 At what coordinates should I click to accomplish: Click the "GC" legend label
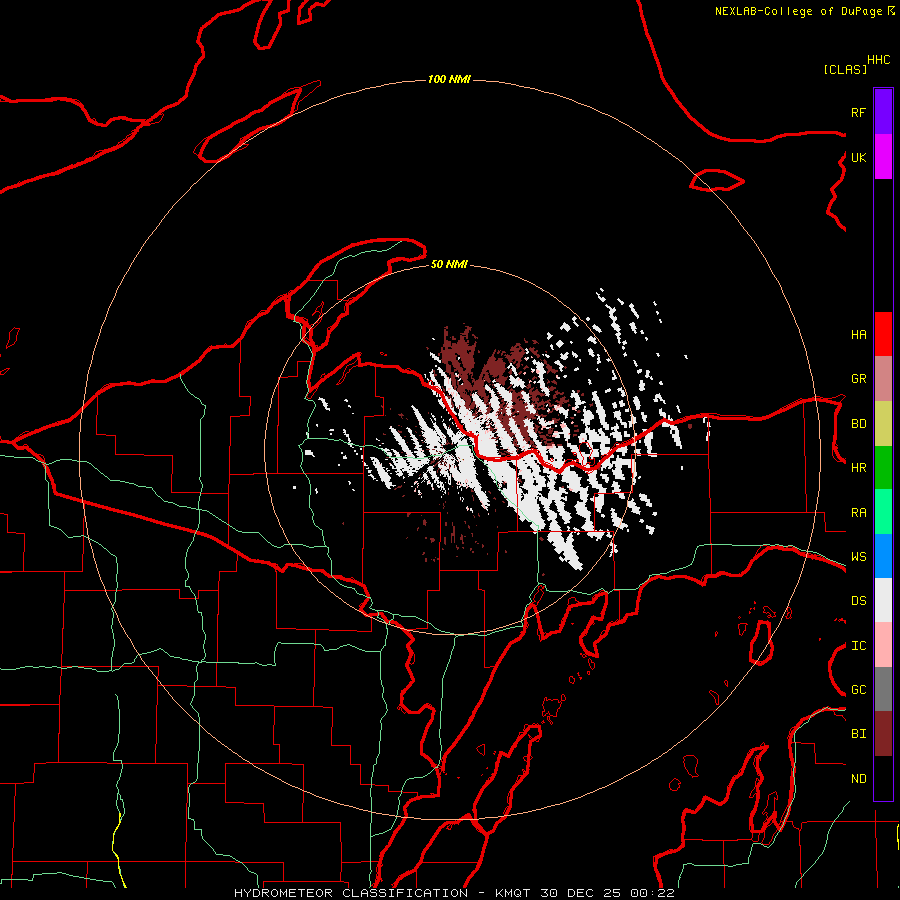(x=858, y=689)
